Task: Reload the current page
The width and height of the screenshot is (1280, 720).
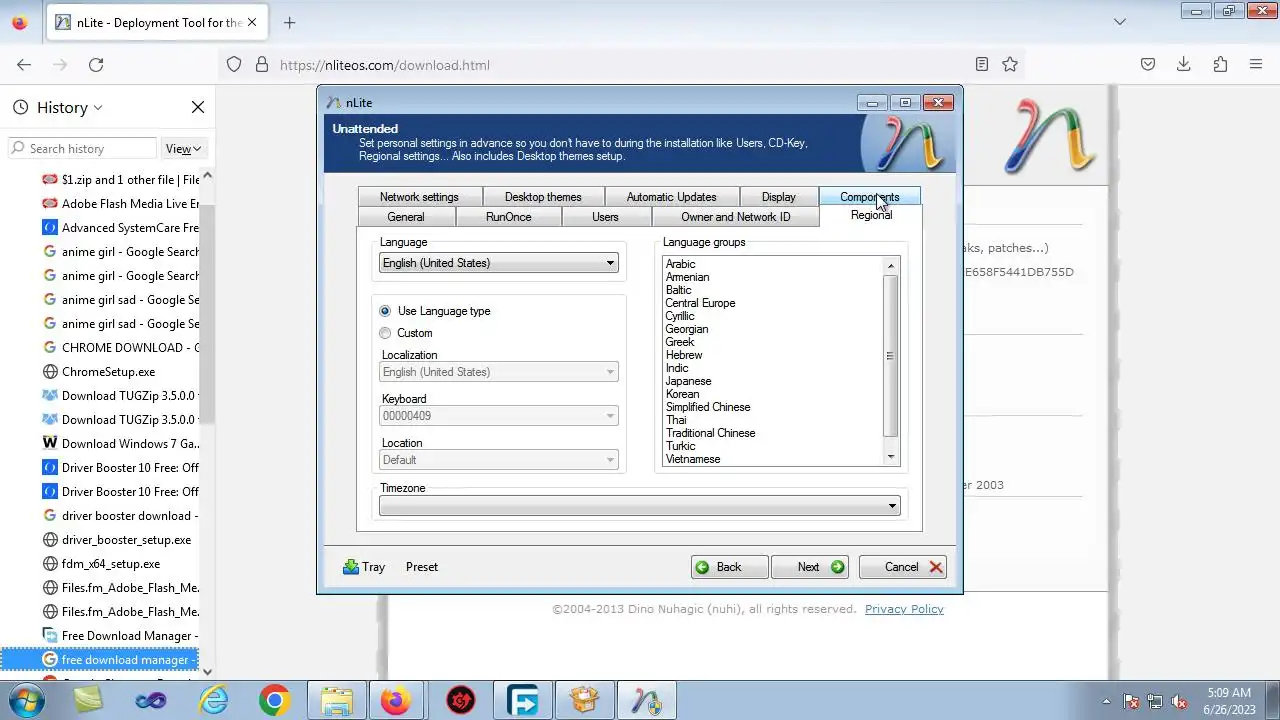Action: pyautogui.click(x=96, y=64)
